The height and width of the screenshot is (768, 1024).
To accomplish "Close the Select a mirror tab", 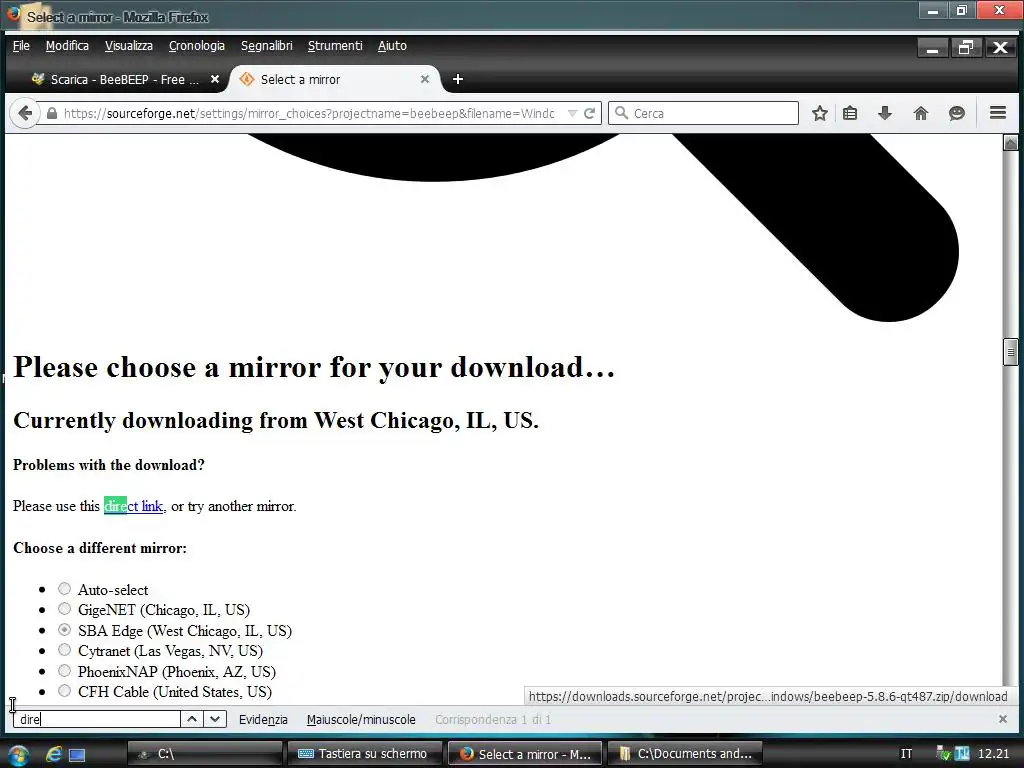I will coord(425,79).
